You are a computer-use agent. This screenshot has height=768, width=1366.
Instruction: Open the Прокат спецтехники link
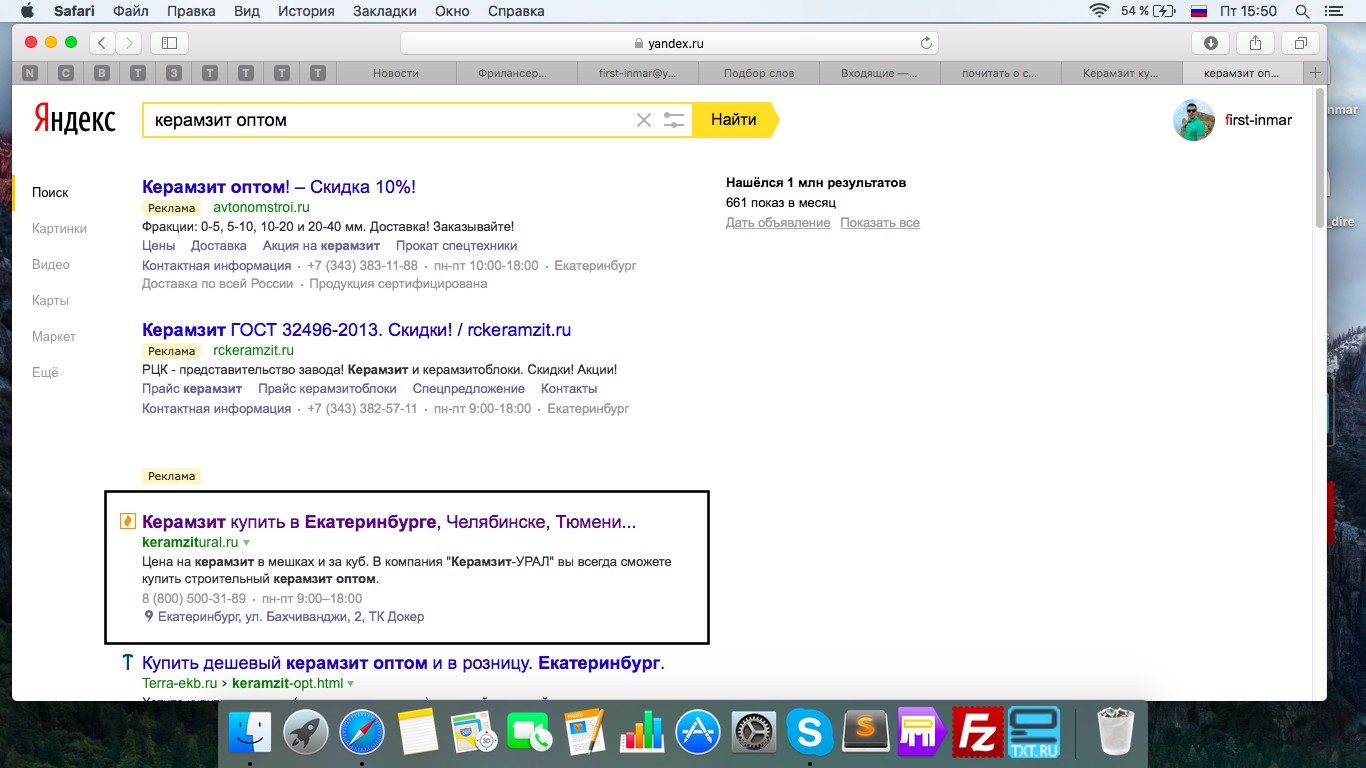coord(457,246)
